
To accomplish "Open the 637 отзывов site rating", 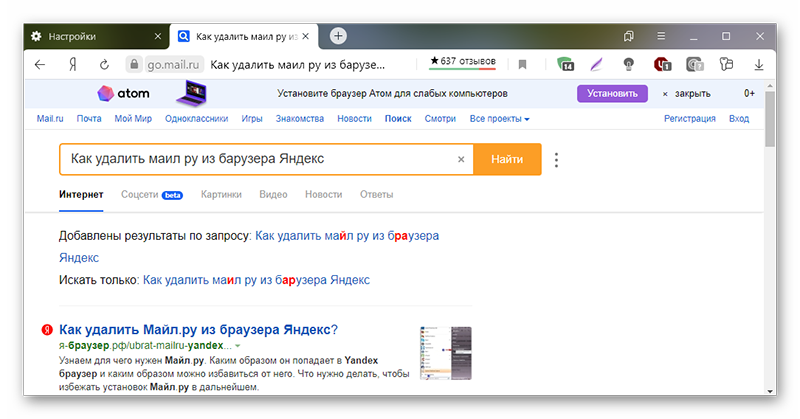I will point(463,62).
